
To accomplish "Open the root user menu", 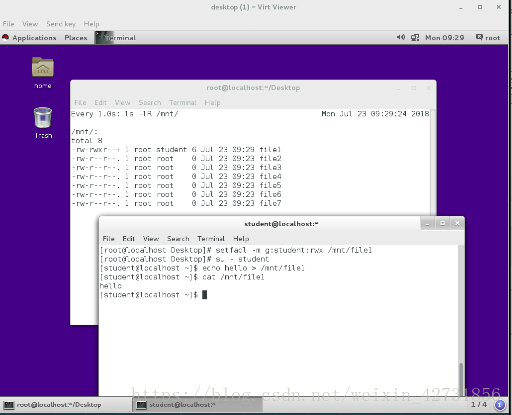I will pyautogui.click(x=488, y=37).
